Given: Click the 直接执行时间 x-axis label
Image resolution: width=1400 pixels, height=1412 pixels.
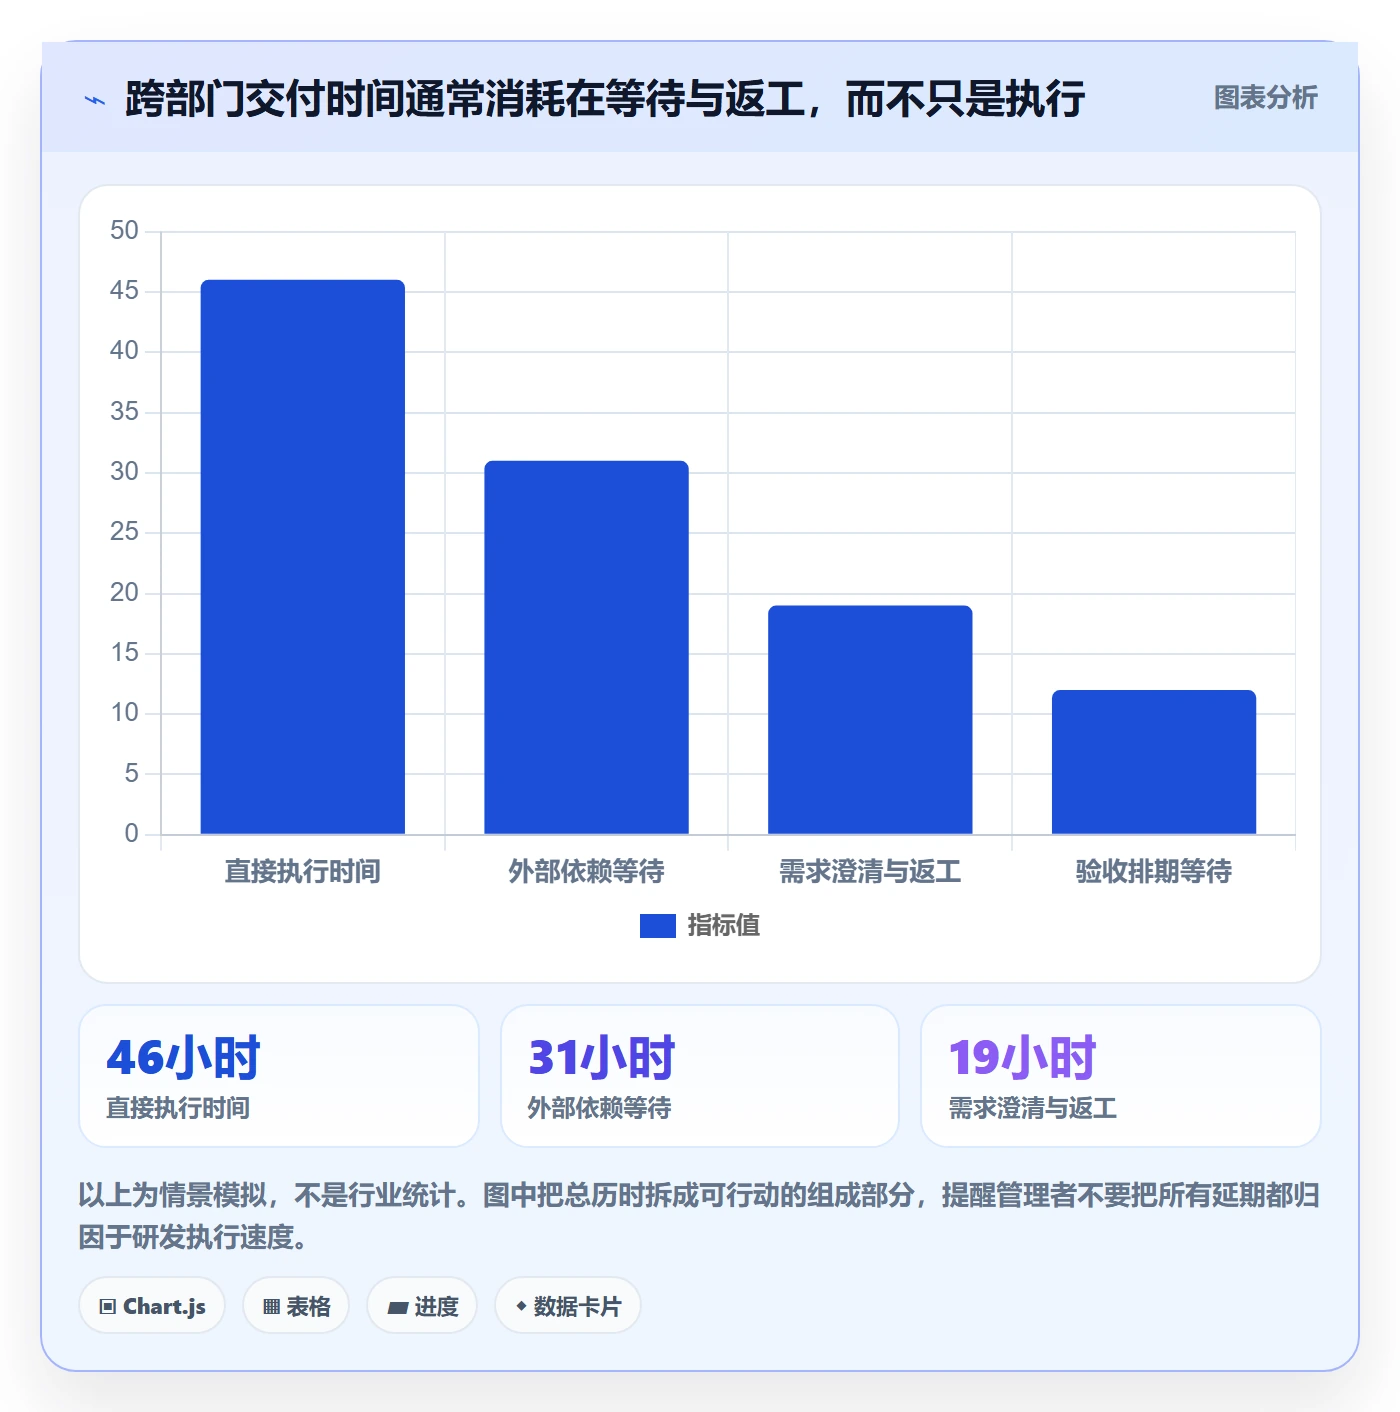Looking at the screenshot, I should 303,872.
